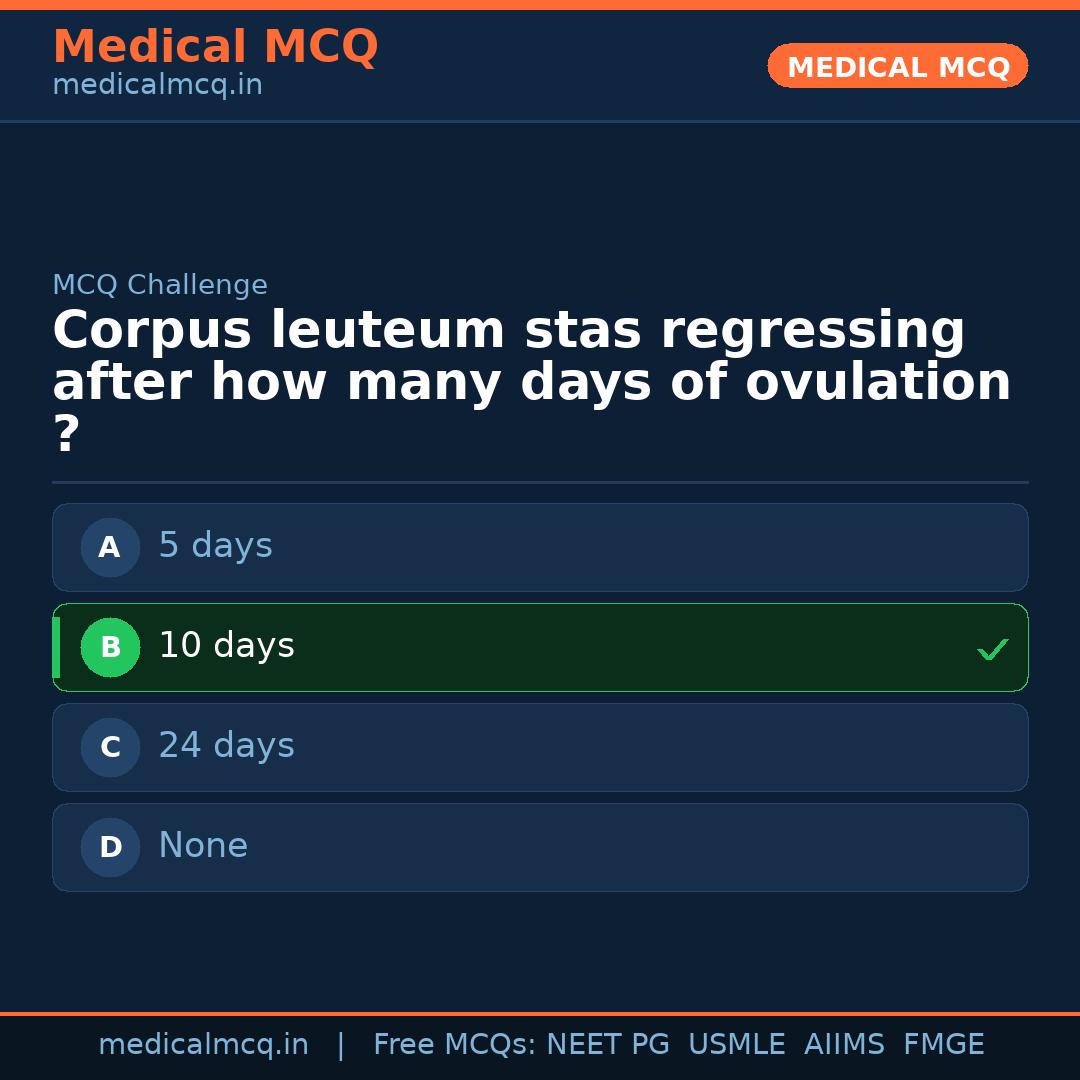The image size is (1080, 1080).
Task: Click the circled letter C badge
Action: (110, 747)
